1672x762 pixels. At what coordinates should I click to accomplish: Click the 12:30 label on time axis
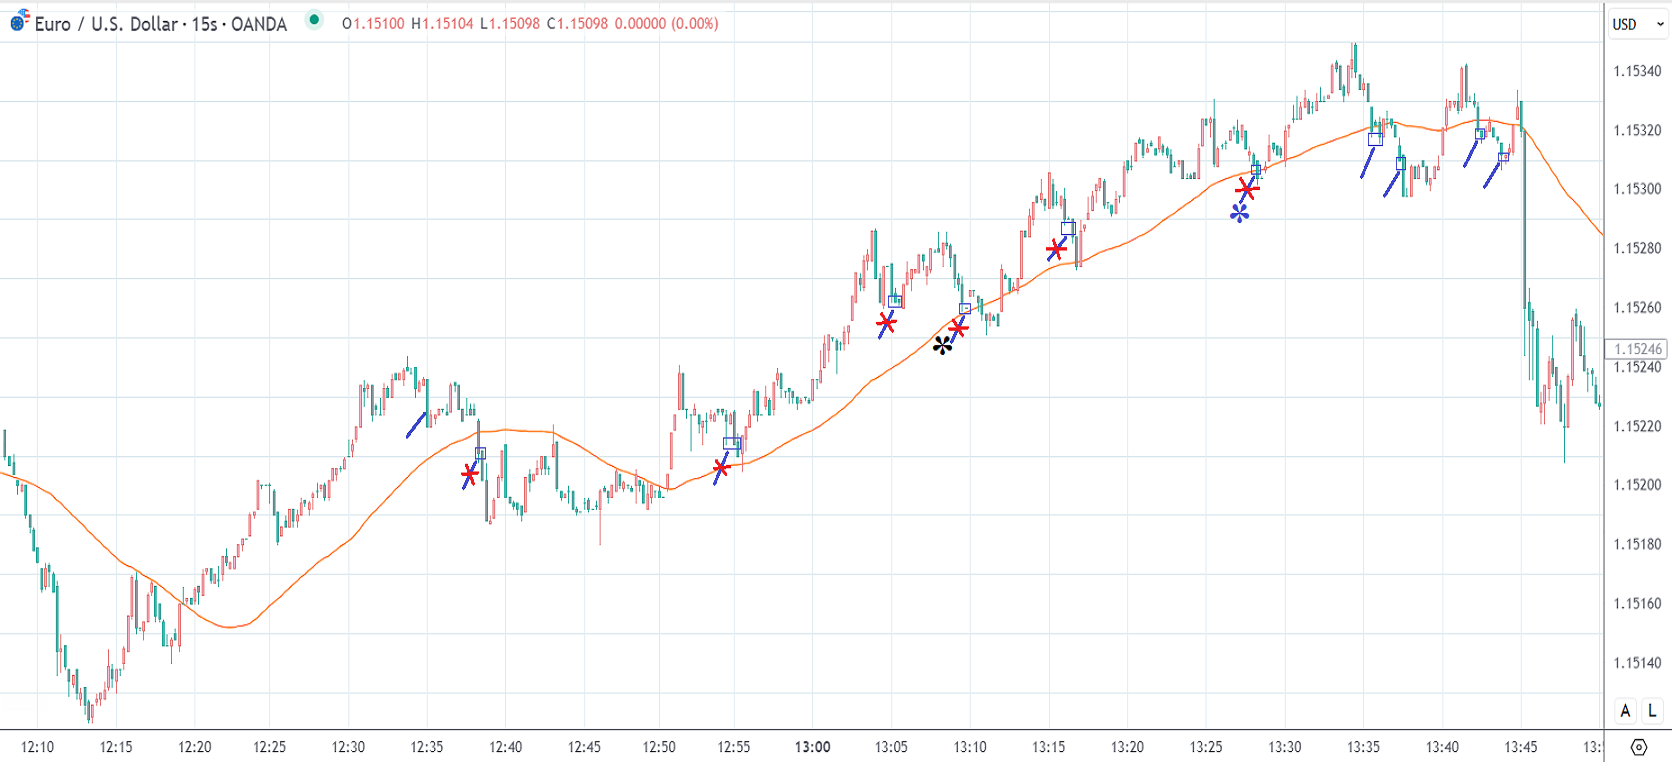point(348,747)
